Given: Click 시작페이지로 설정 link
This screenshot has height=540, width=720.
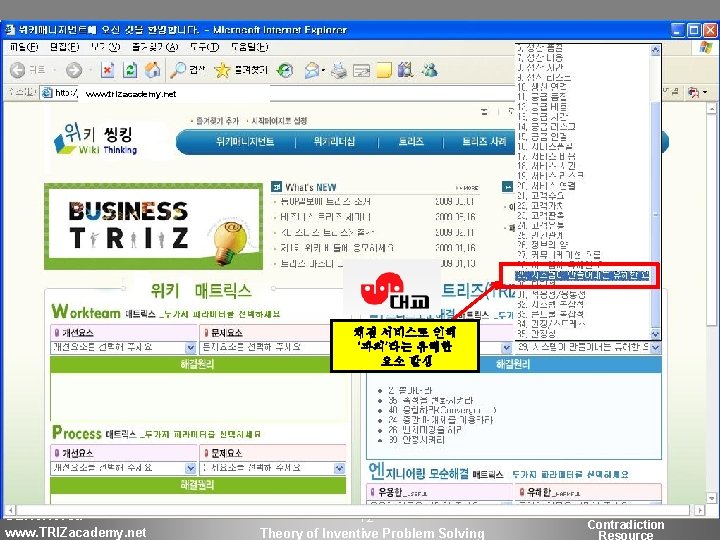Looking at the screenshot, I should point(279,121).
